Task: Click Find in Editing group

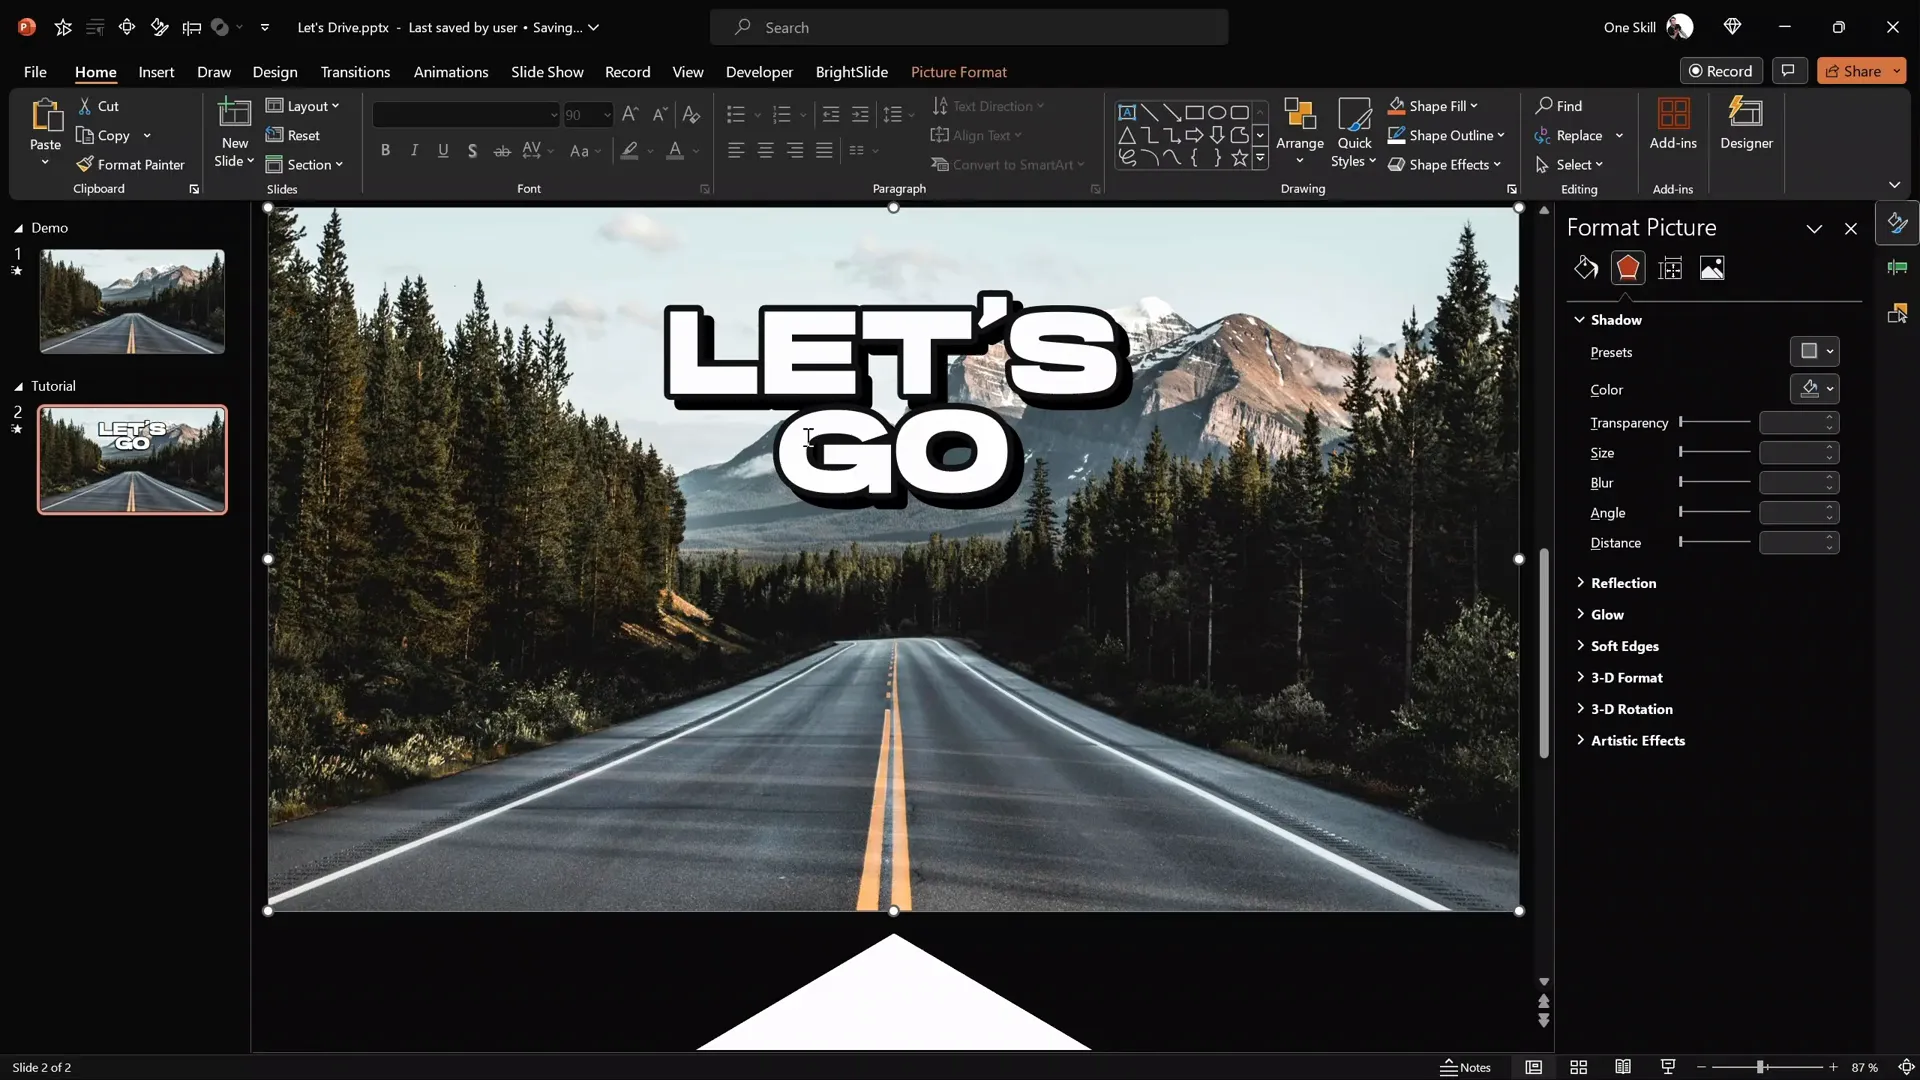Action: (1559, 106)
